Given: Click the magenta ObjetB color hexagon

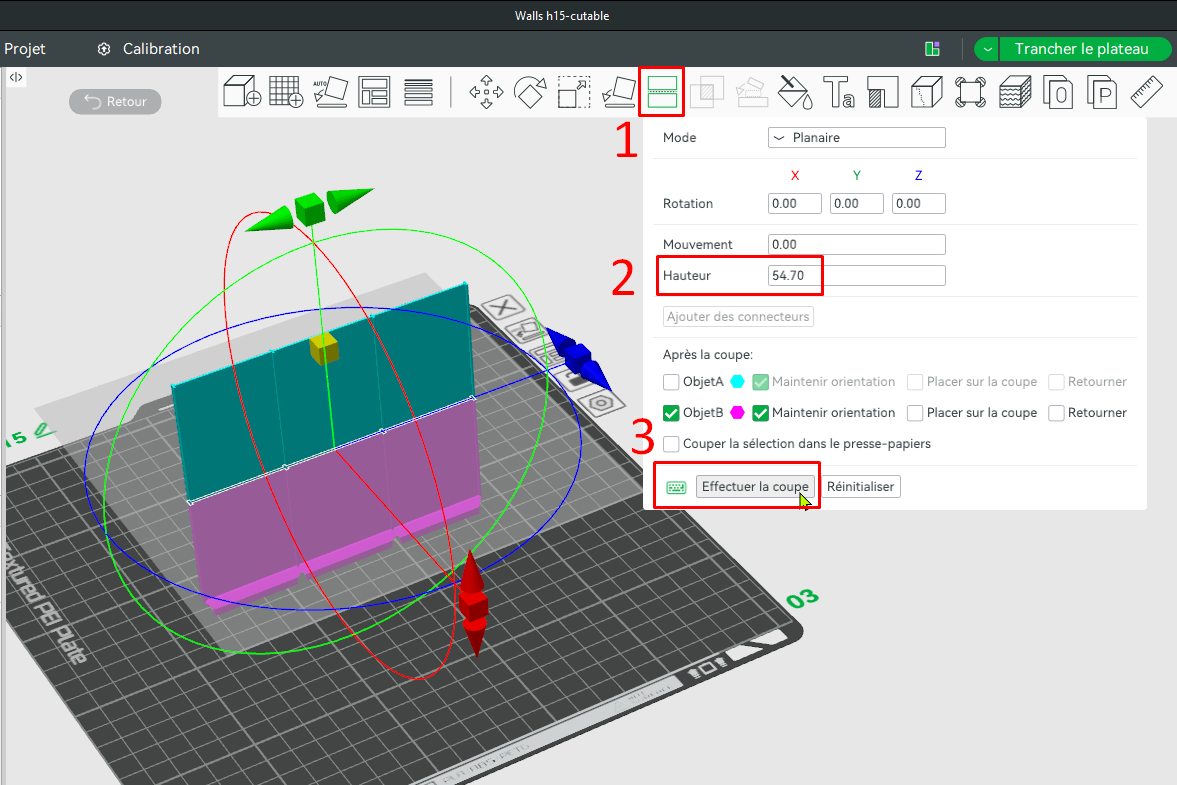Looking at the screenshot, I should point(737,413).
